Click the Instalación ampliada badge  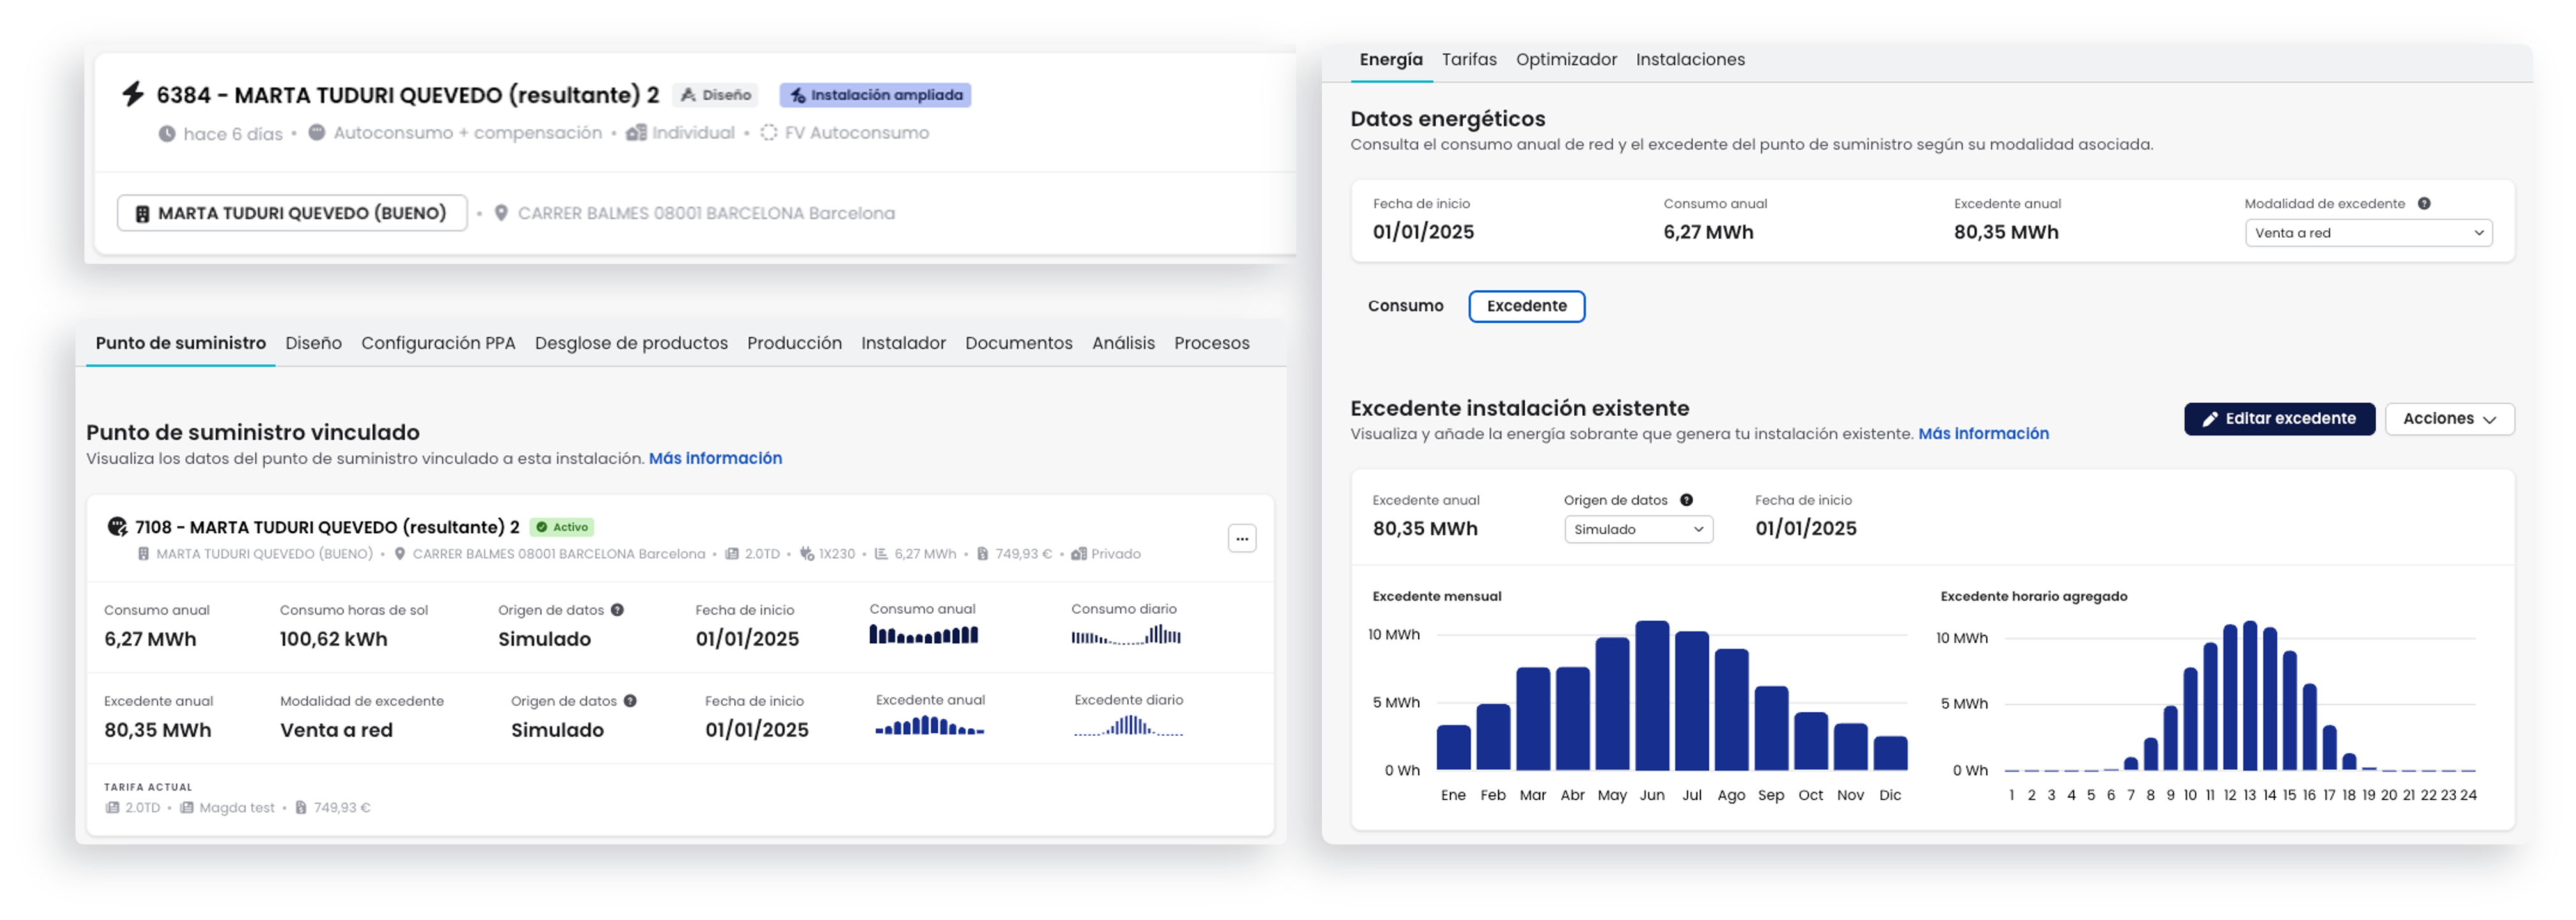tap(875, 95)
